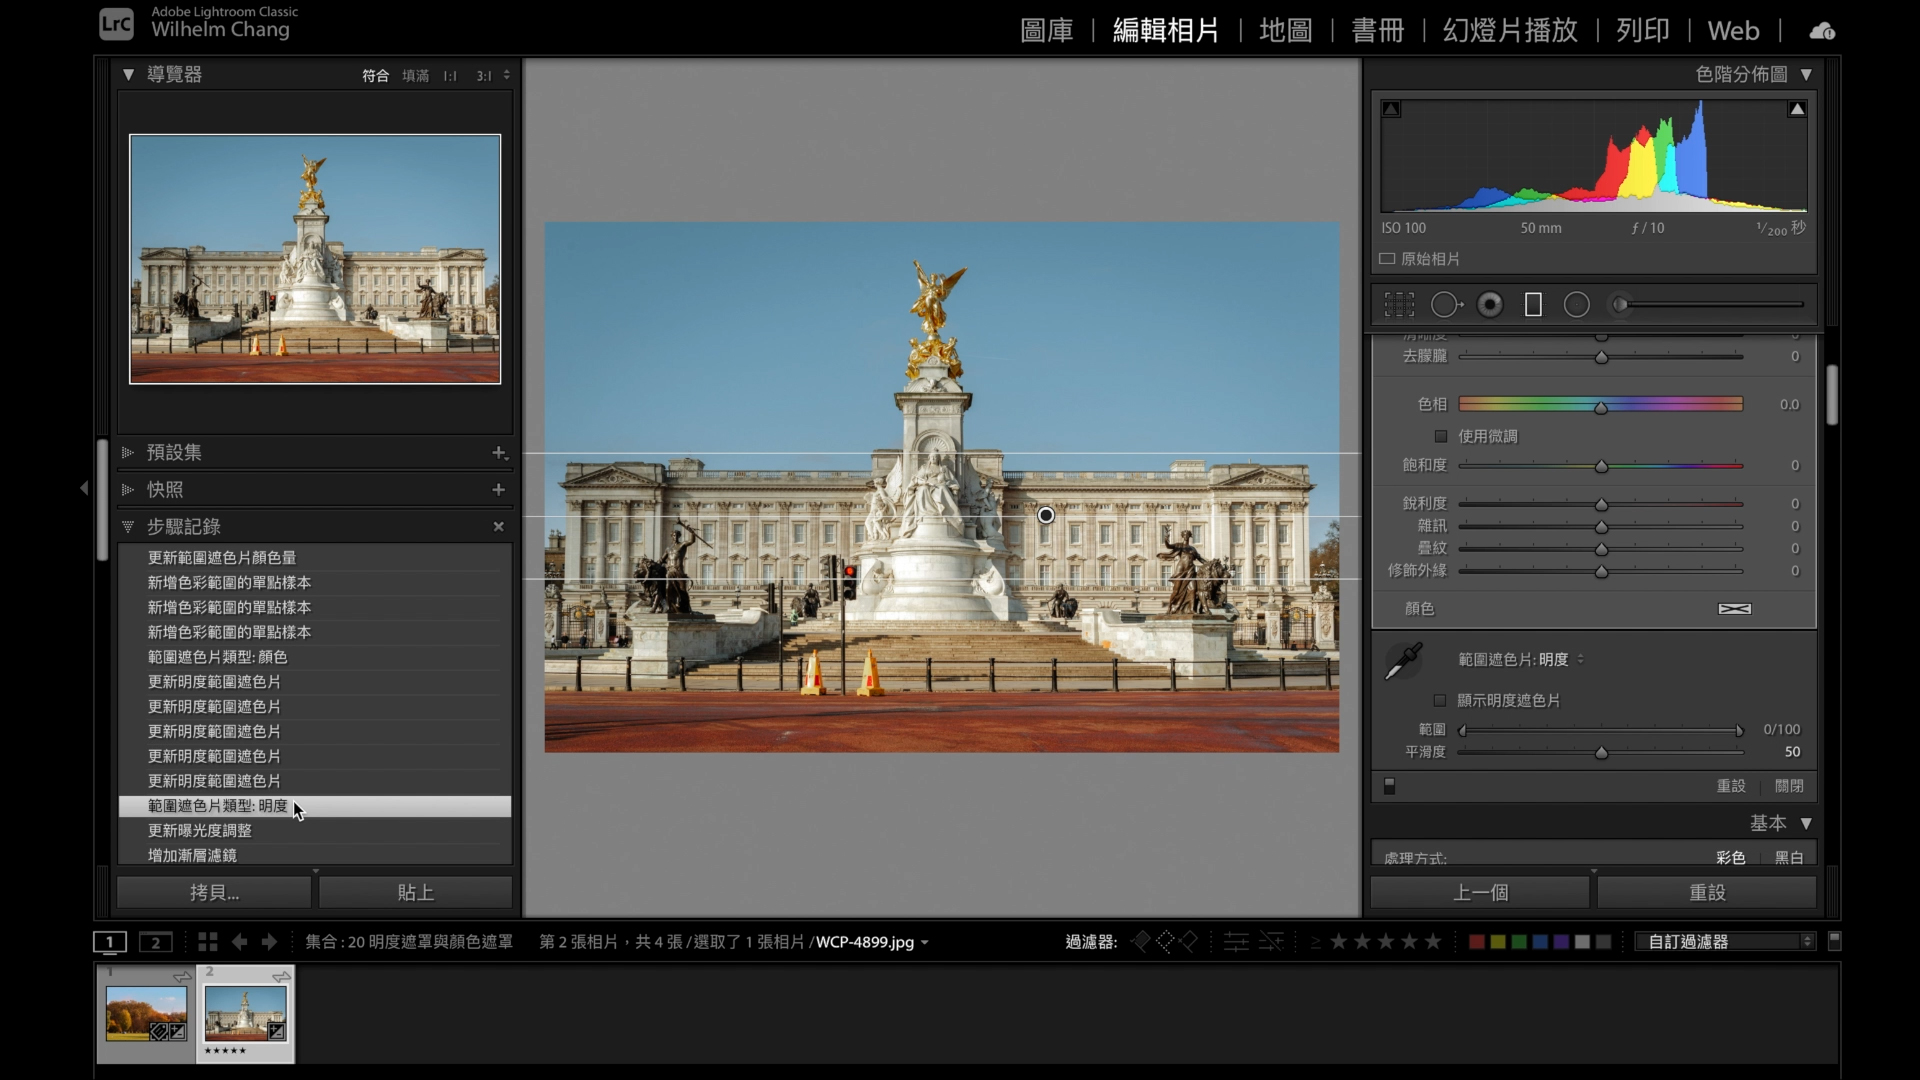Switch to the 地圖 module
The height and width of the screenshot is (1080, 1920).
[1286, 31]
